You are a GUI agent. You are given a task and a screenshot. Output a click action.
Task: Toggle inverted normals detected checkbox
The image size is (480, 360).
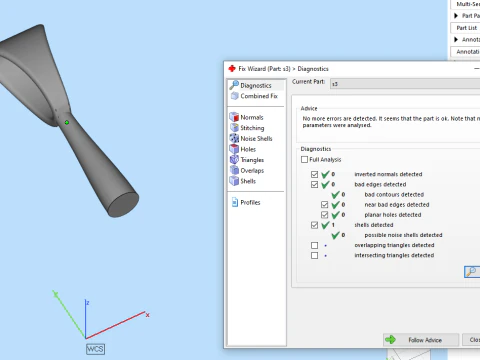[x=314, y=174]
